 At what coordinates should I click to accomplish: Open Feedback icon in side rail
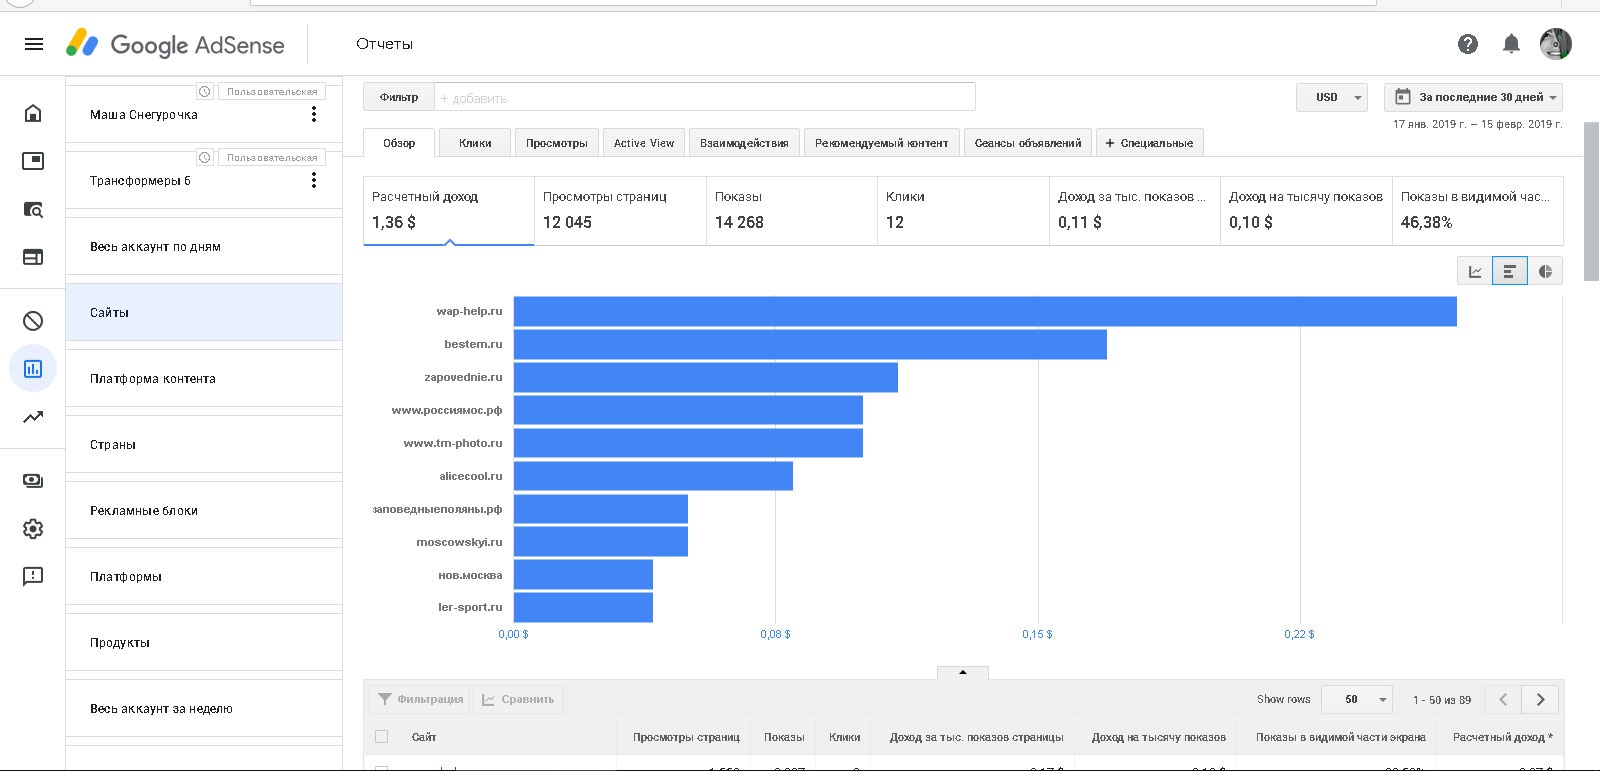tap(33, 577)
